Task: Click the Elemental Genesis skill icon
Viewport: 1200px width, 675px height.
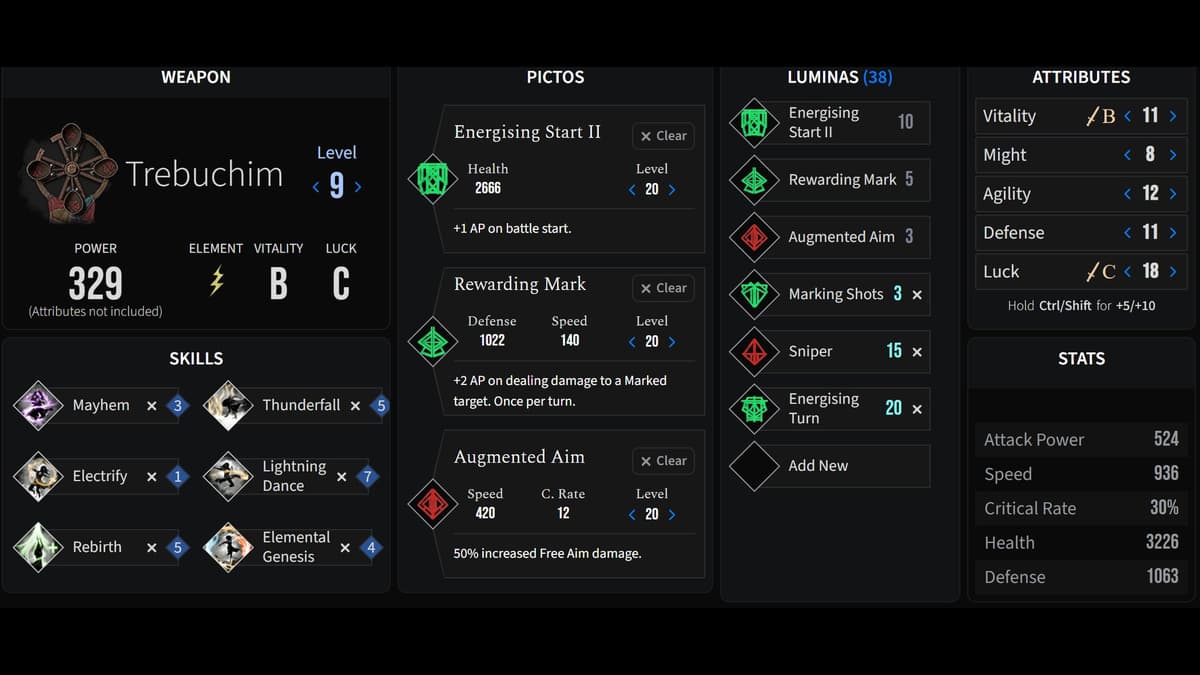Action: (227, 547)
